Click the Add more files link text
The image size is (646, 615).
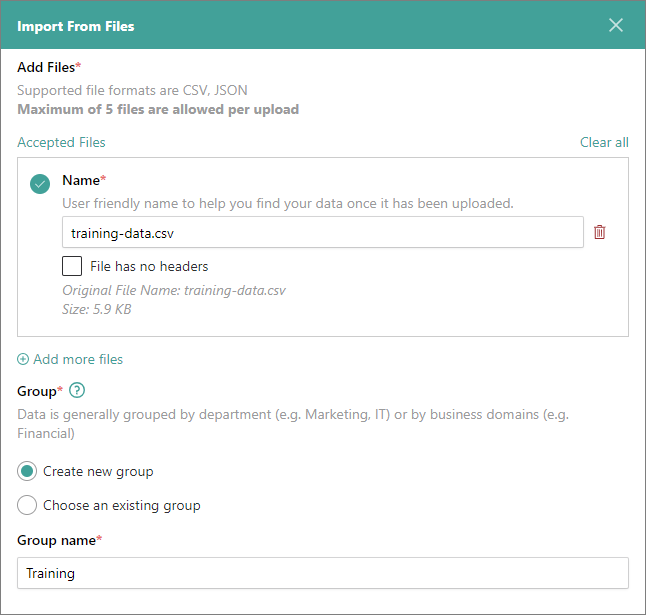tap(78, 359)
